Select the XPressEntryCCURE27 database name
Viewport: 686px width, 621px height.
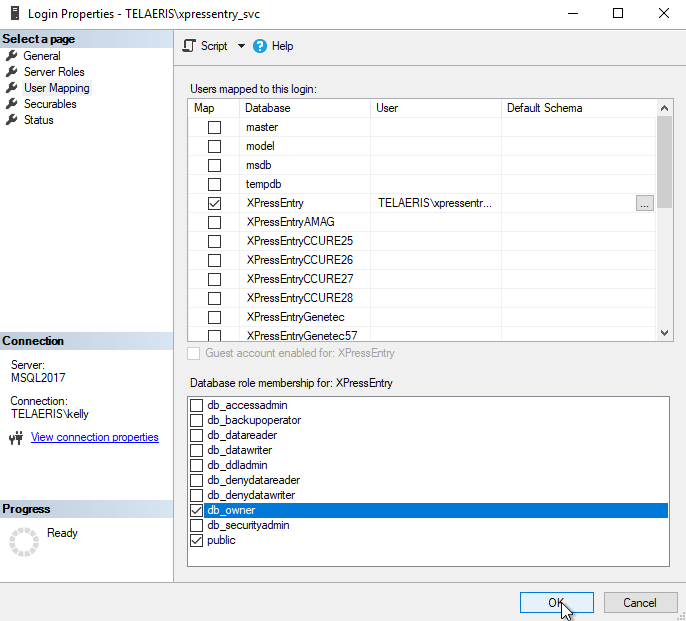point(300,279)
